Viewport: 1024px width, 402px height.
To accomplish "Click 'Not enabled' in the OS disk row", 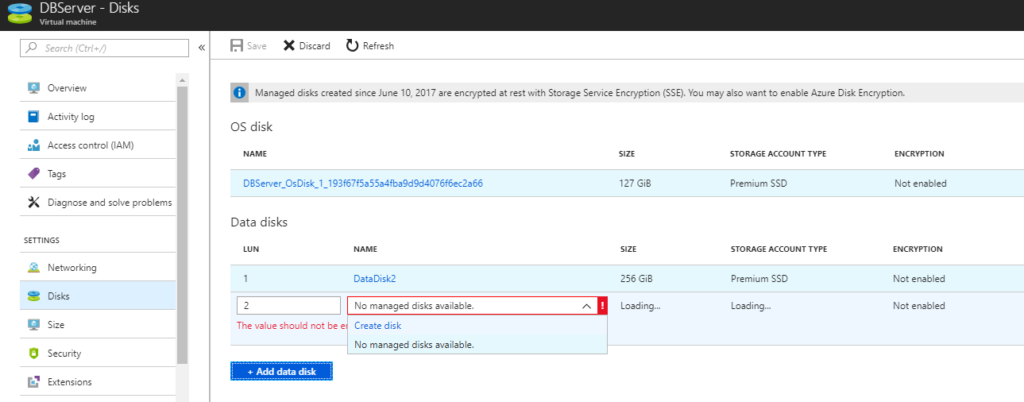I will [x=920, y=183].
